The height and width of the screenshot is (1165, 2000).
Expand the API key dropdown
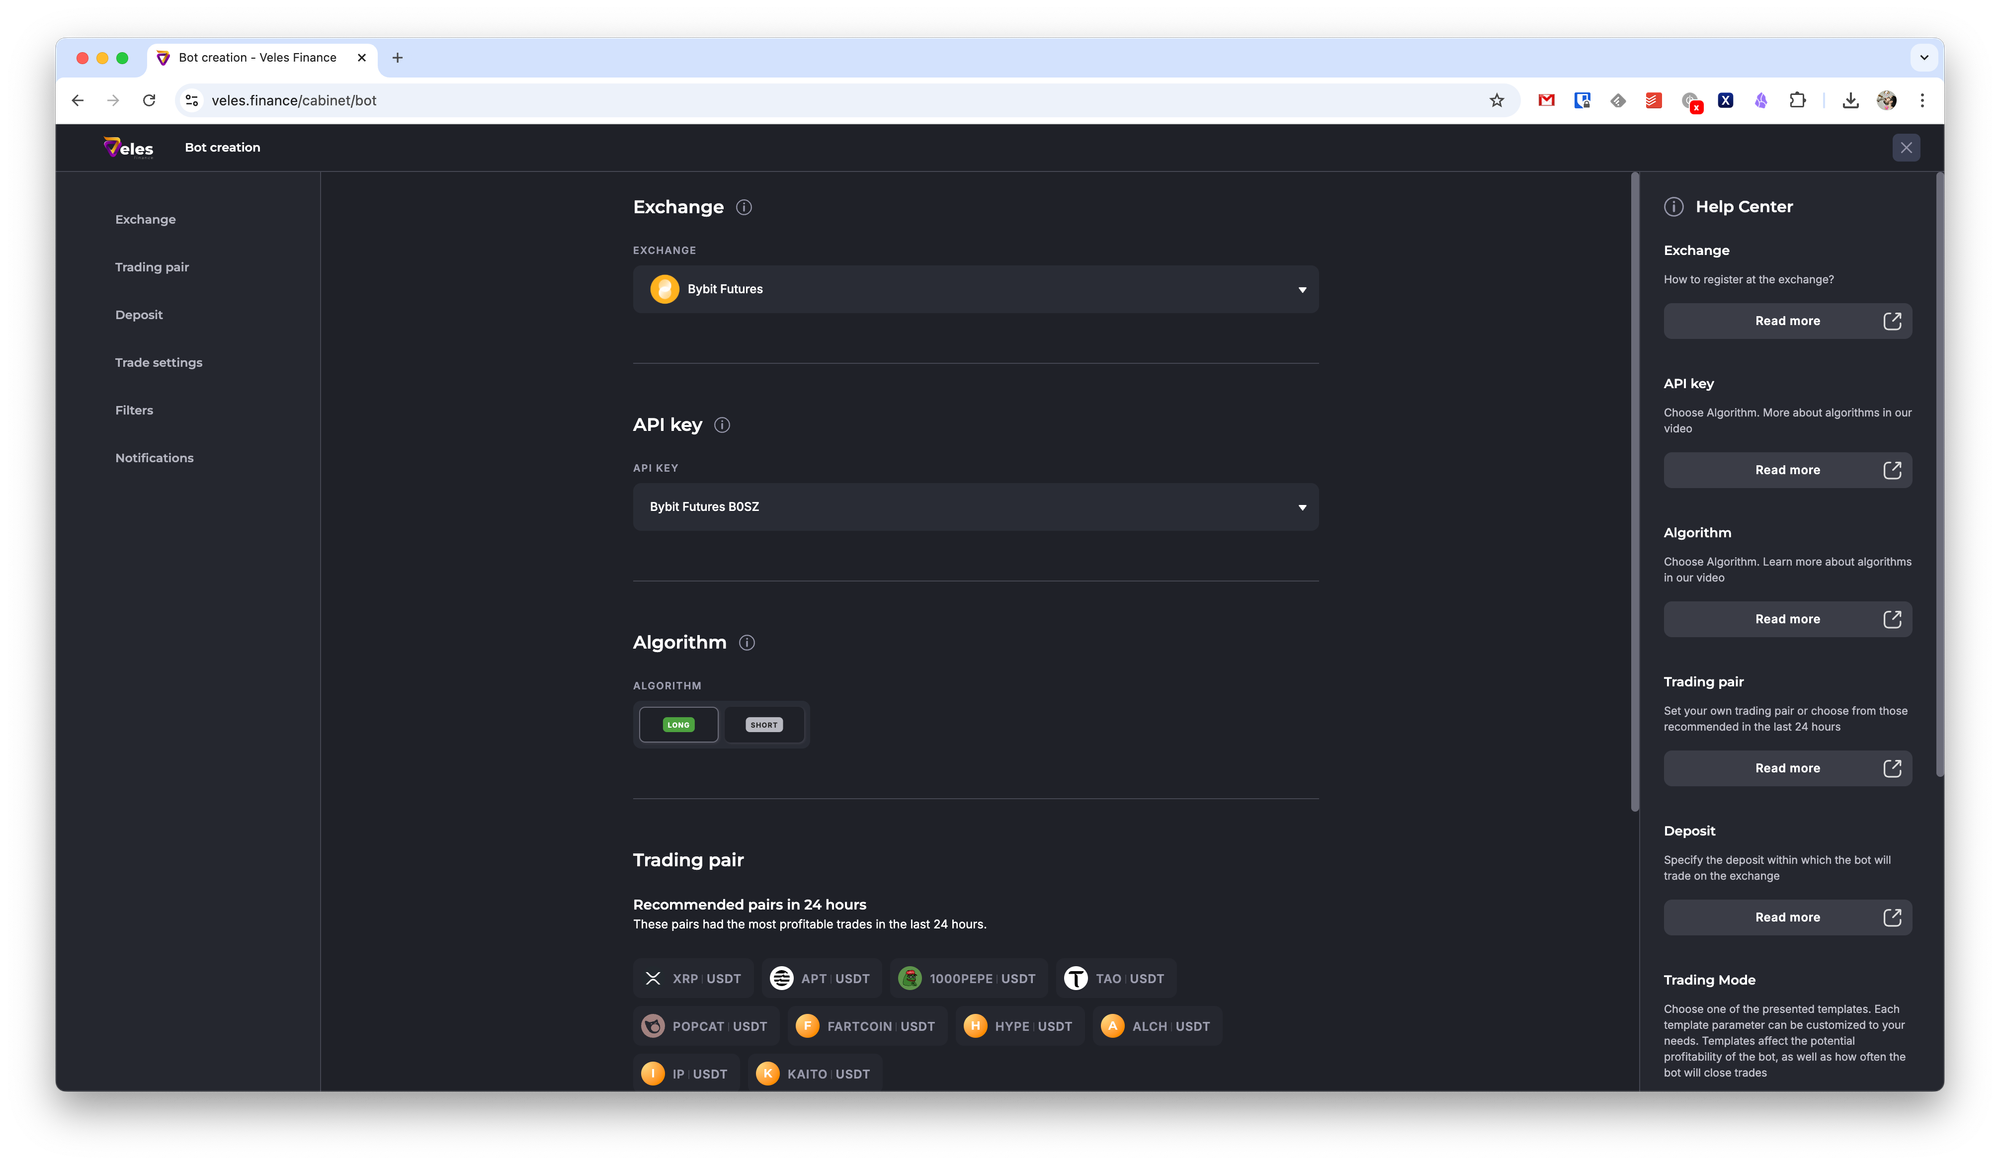(975, 507)
